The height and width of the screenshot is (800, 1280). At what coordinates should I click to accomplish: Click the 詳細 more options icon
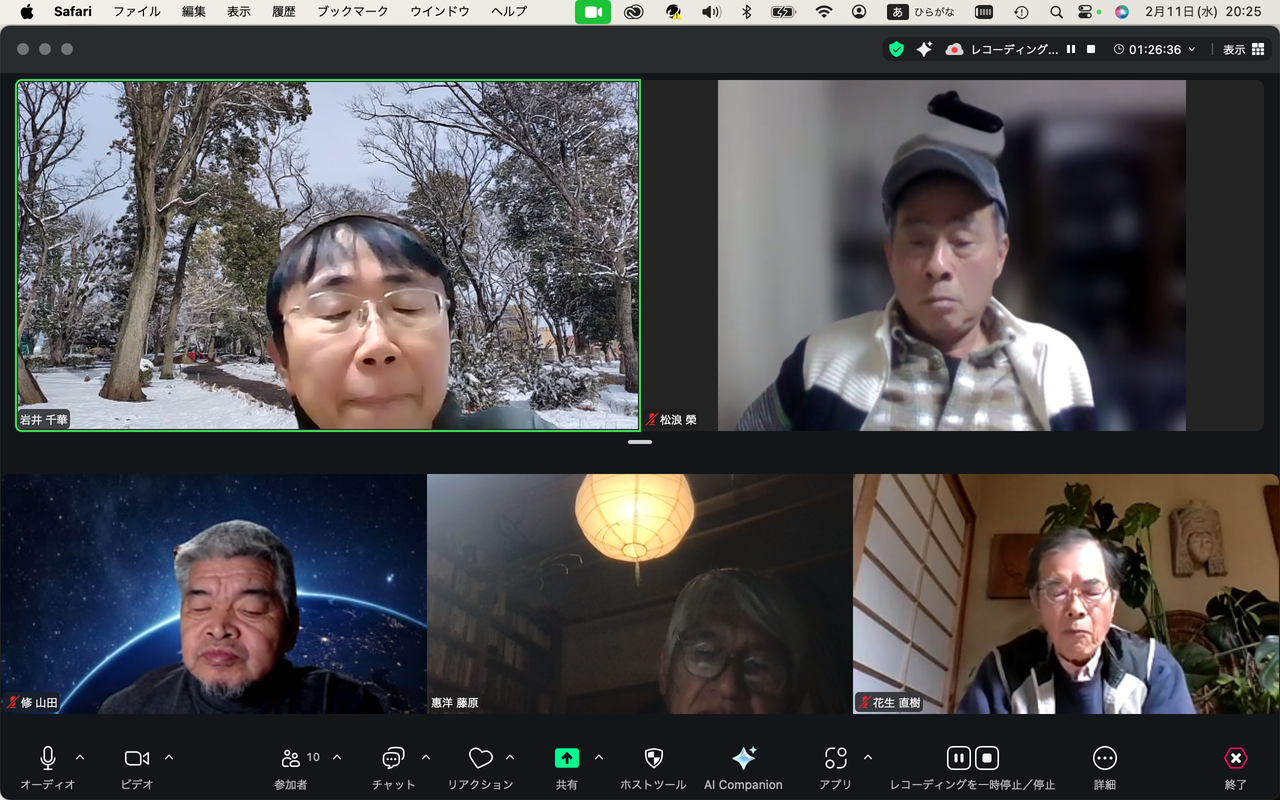coord(1105,758)
